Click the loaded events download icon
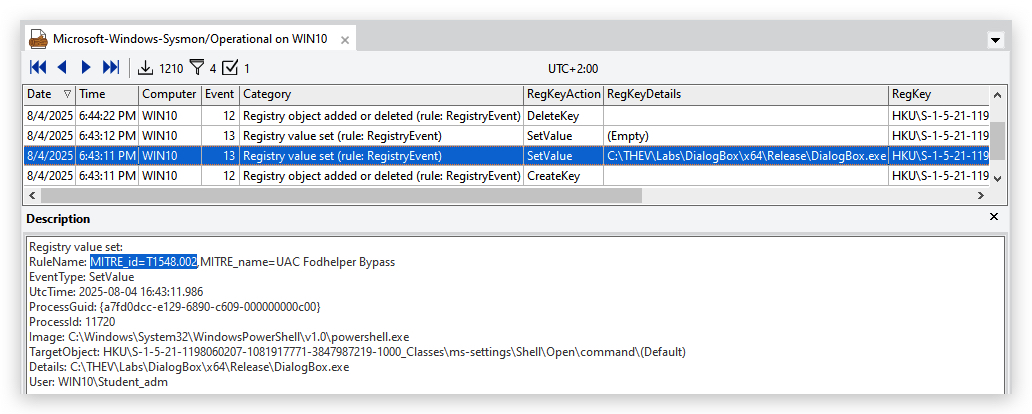The height and width of the screenshot is (414, 1032). point(145,68)
